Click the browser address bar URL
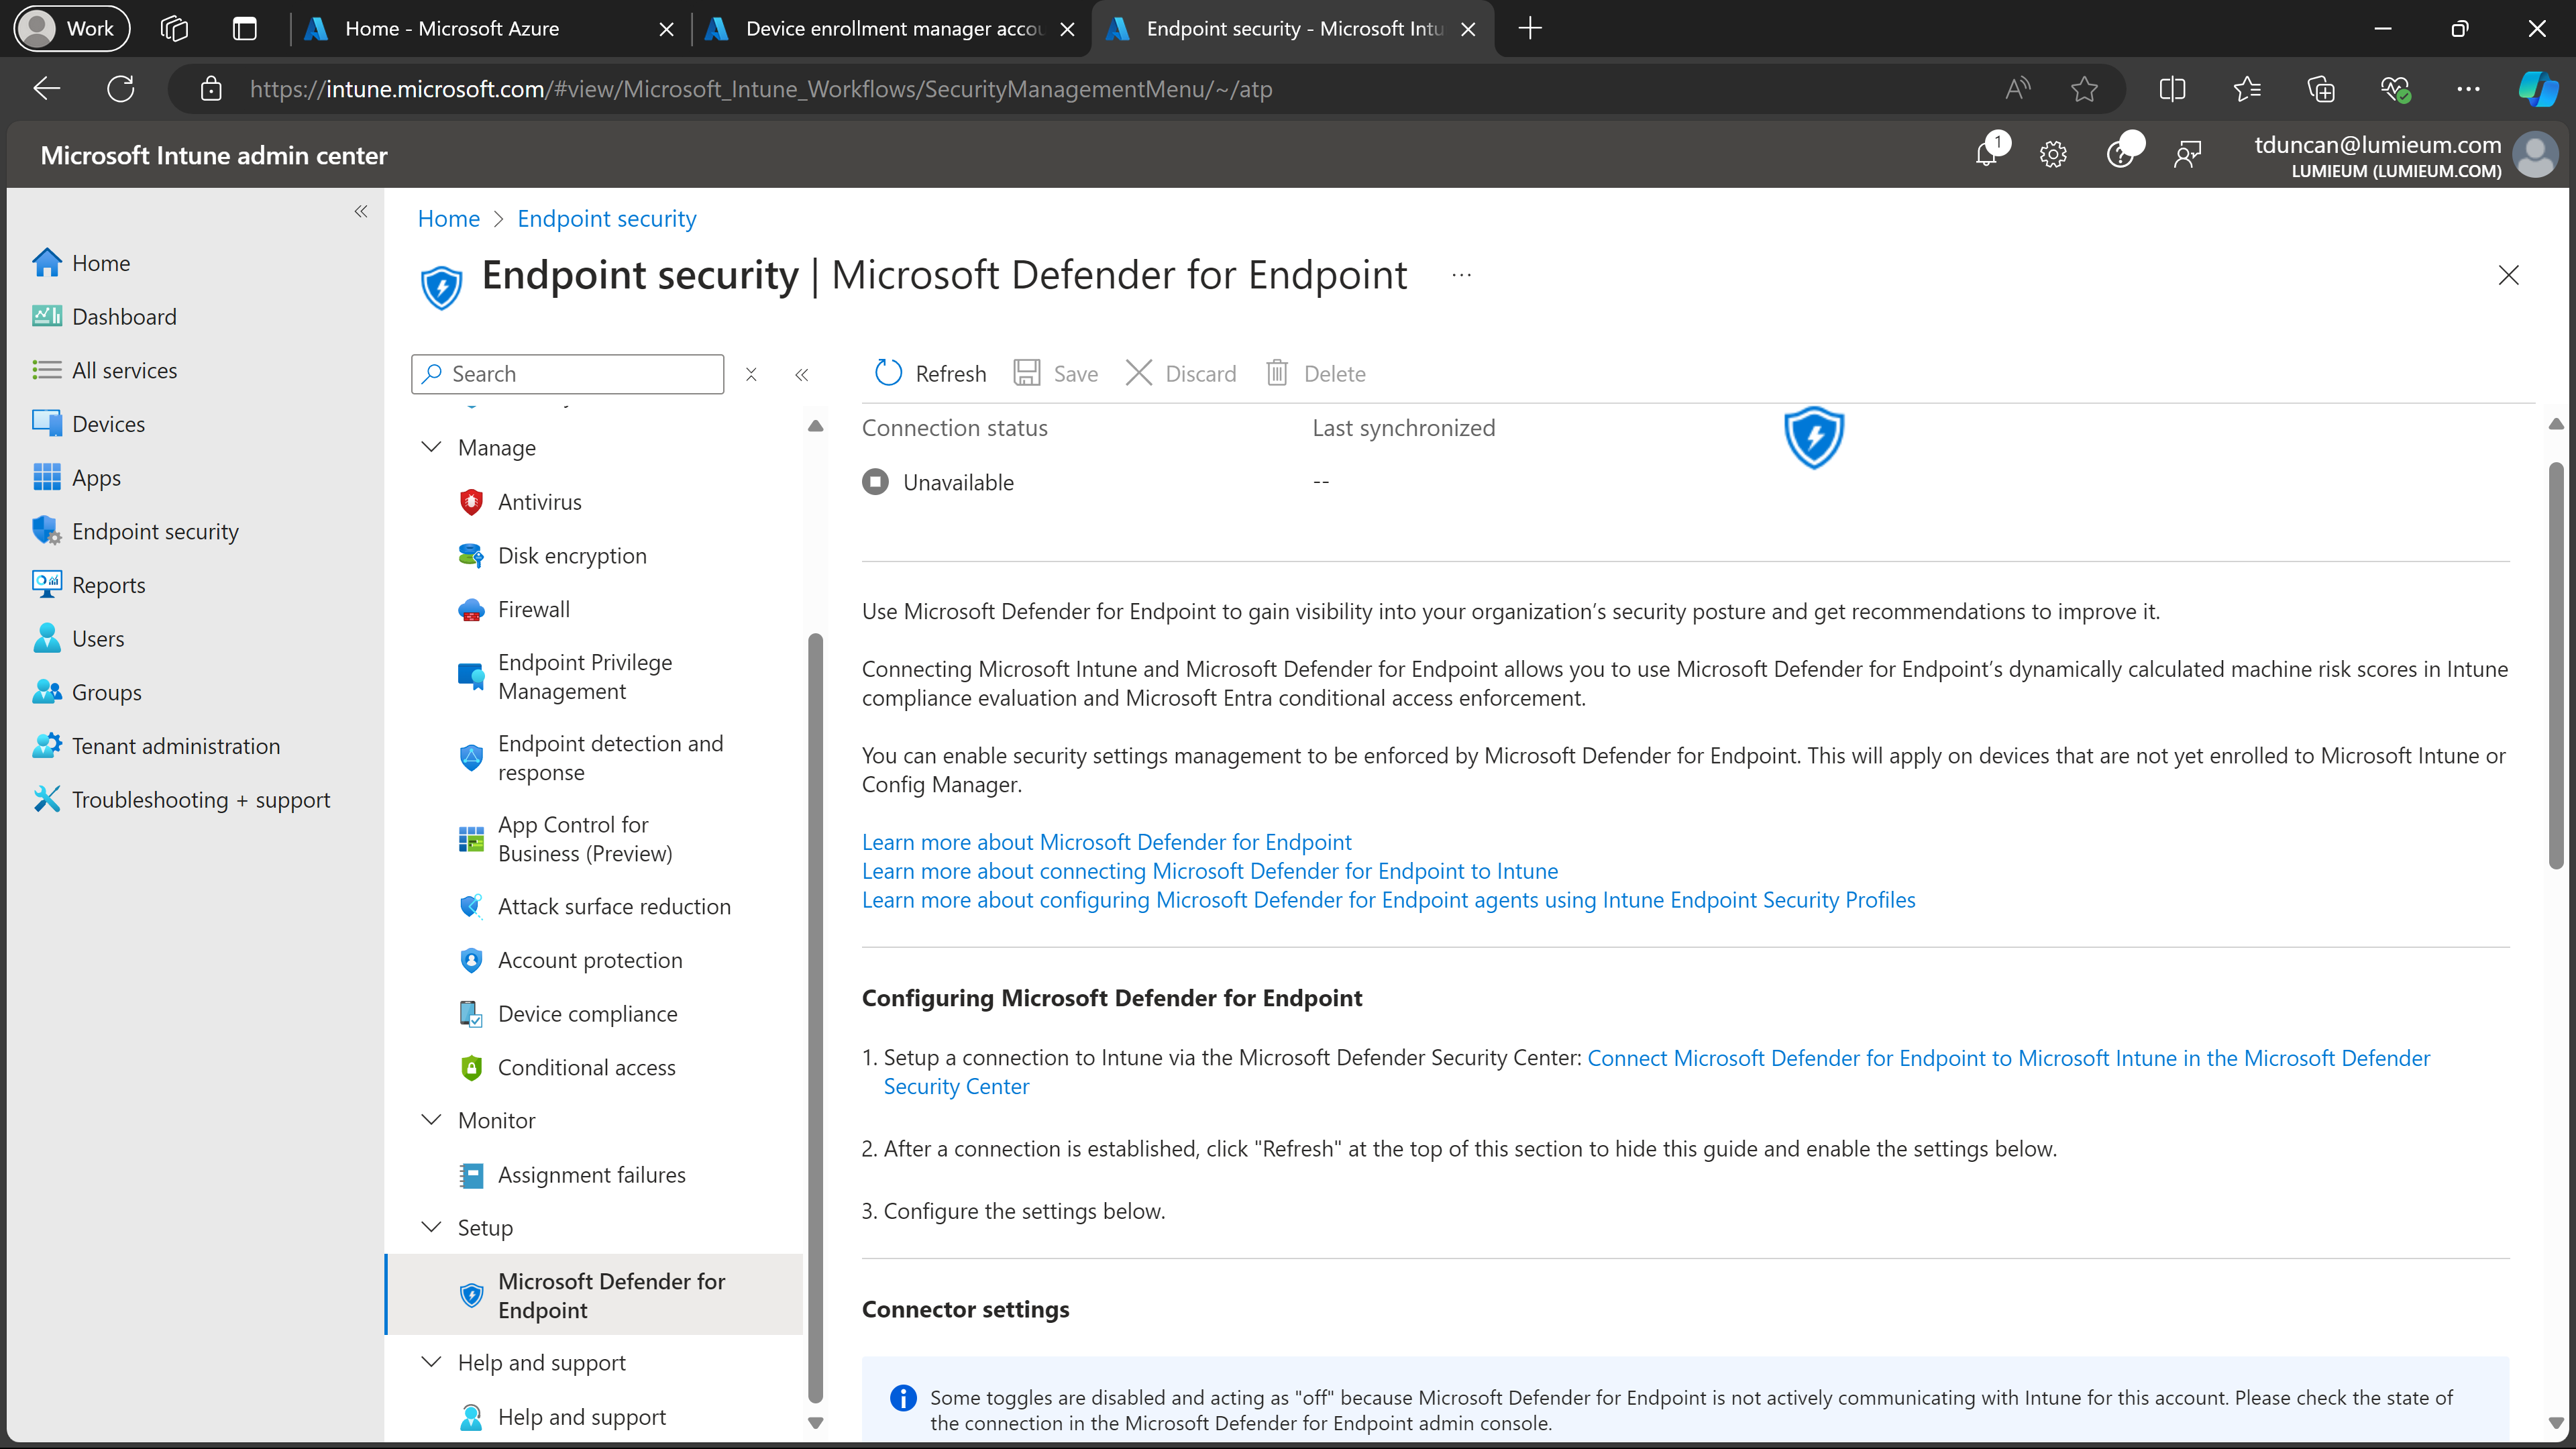 (760, 89)
